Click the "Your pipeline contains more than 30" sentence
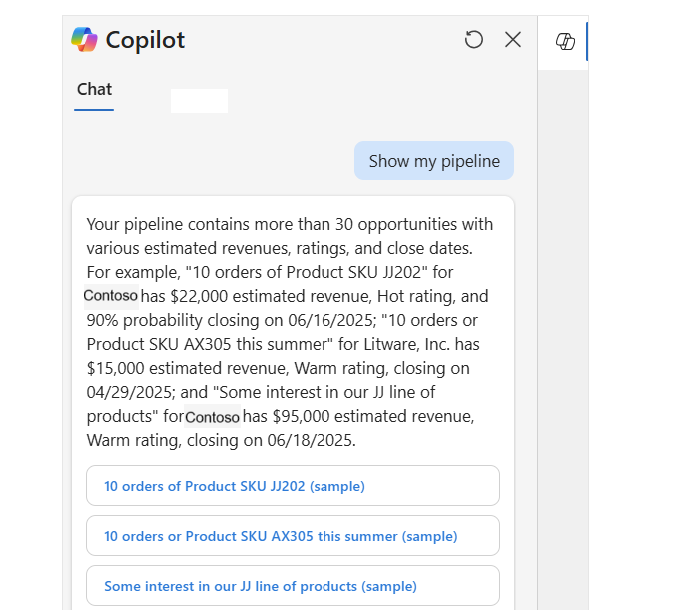This screenshot has height=610, width=692. [x=219, y=224]
